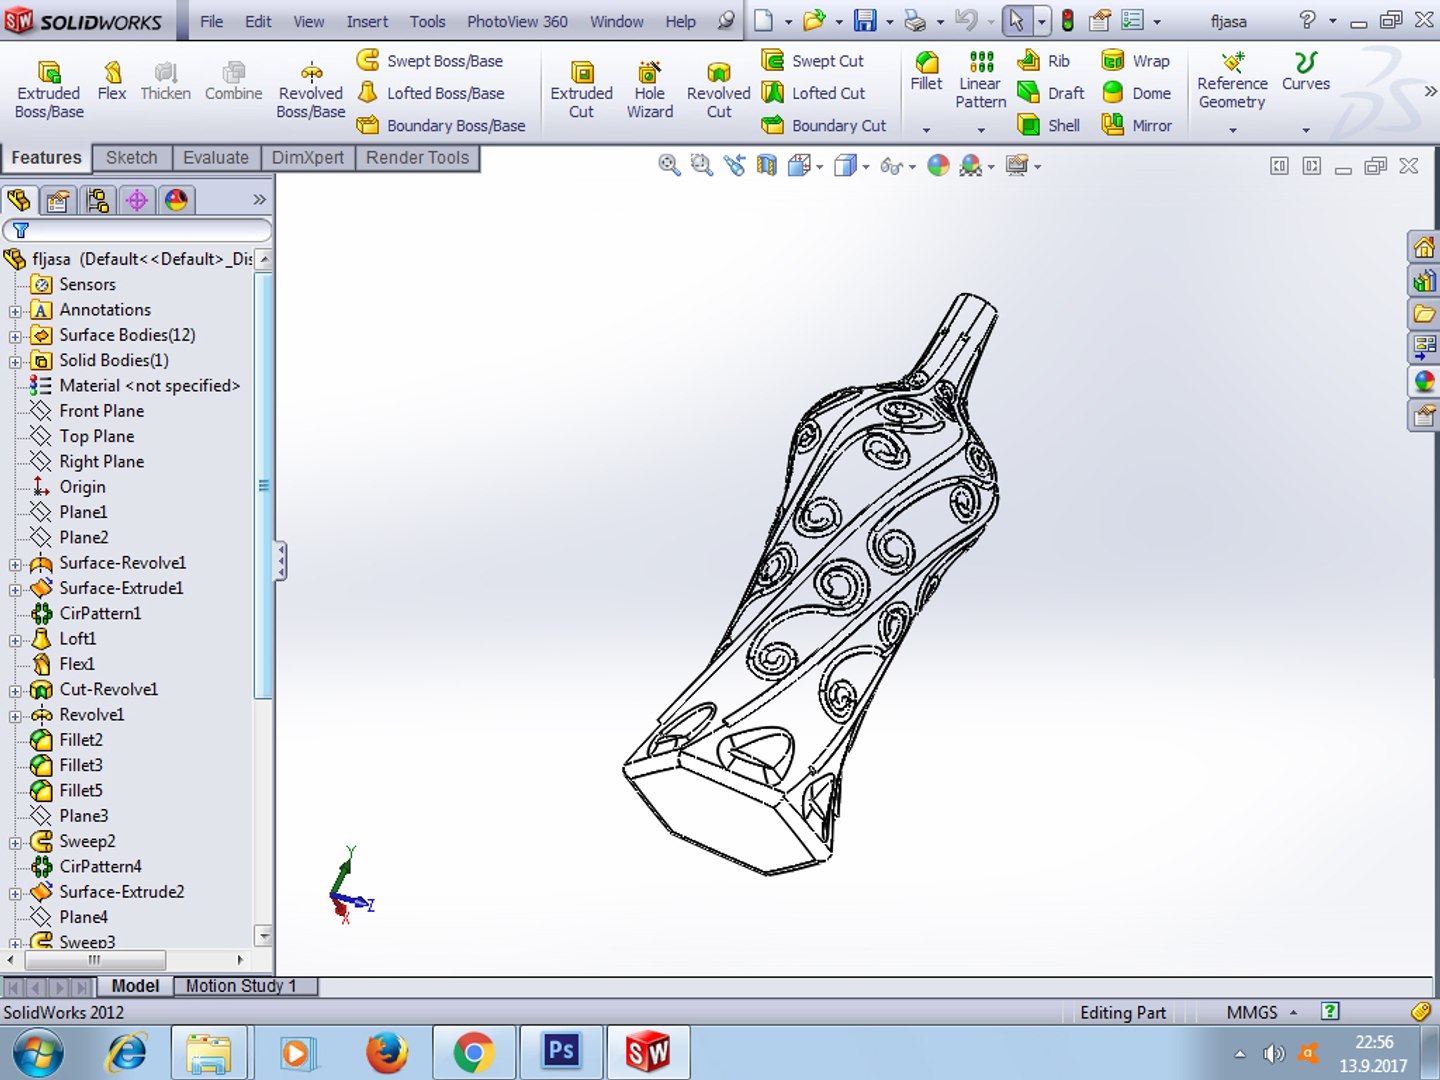Select the Wrap tool
1440x1080 pixels.
(1136, 61)
